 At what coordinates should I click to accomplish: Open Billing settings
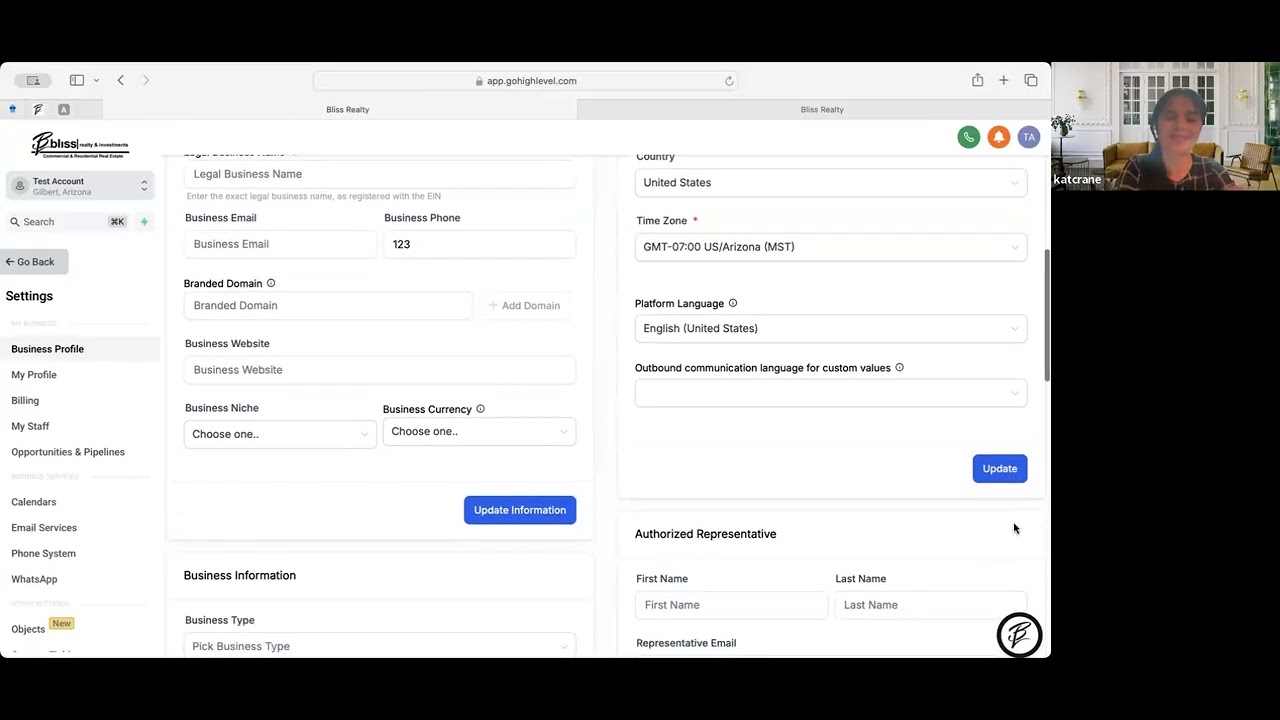[x=25, y=400]
